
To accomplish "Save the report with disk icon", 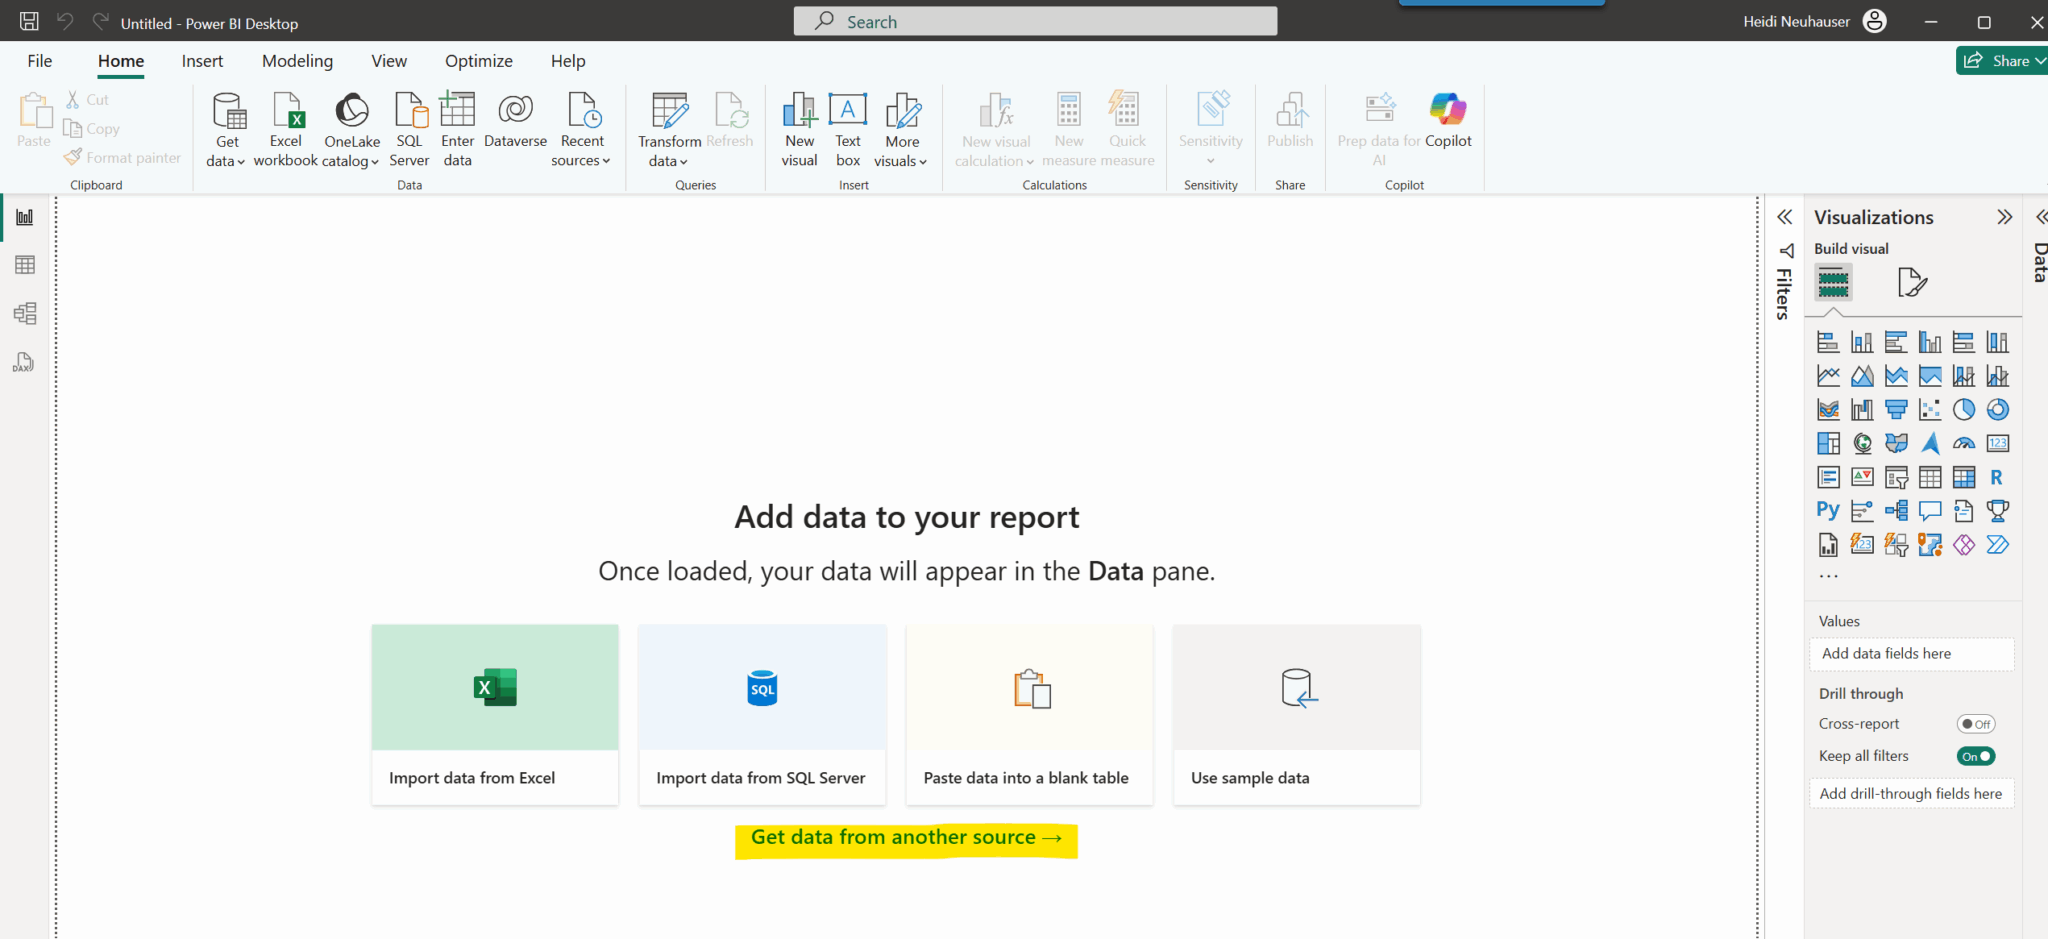I will 29,21.
